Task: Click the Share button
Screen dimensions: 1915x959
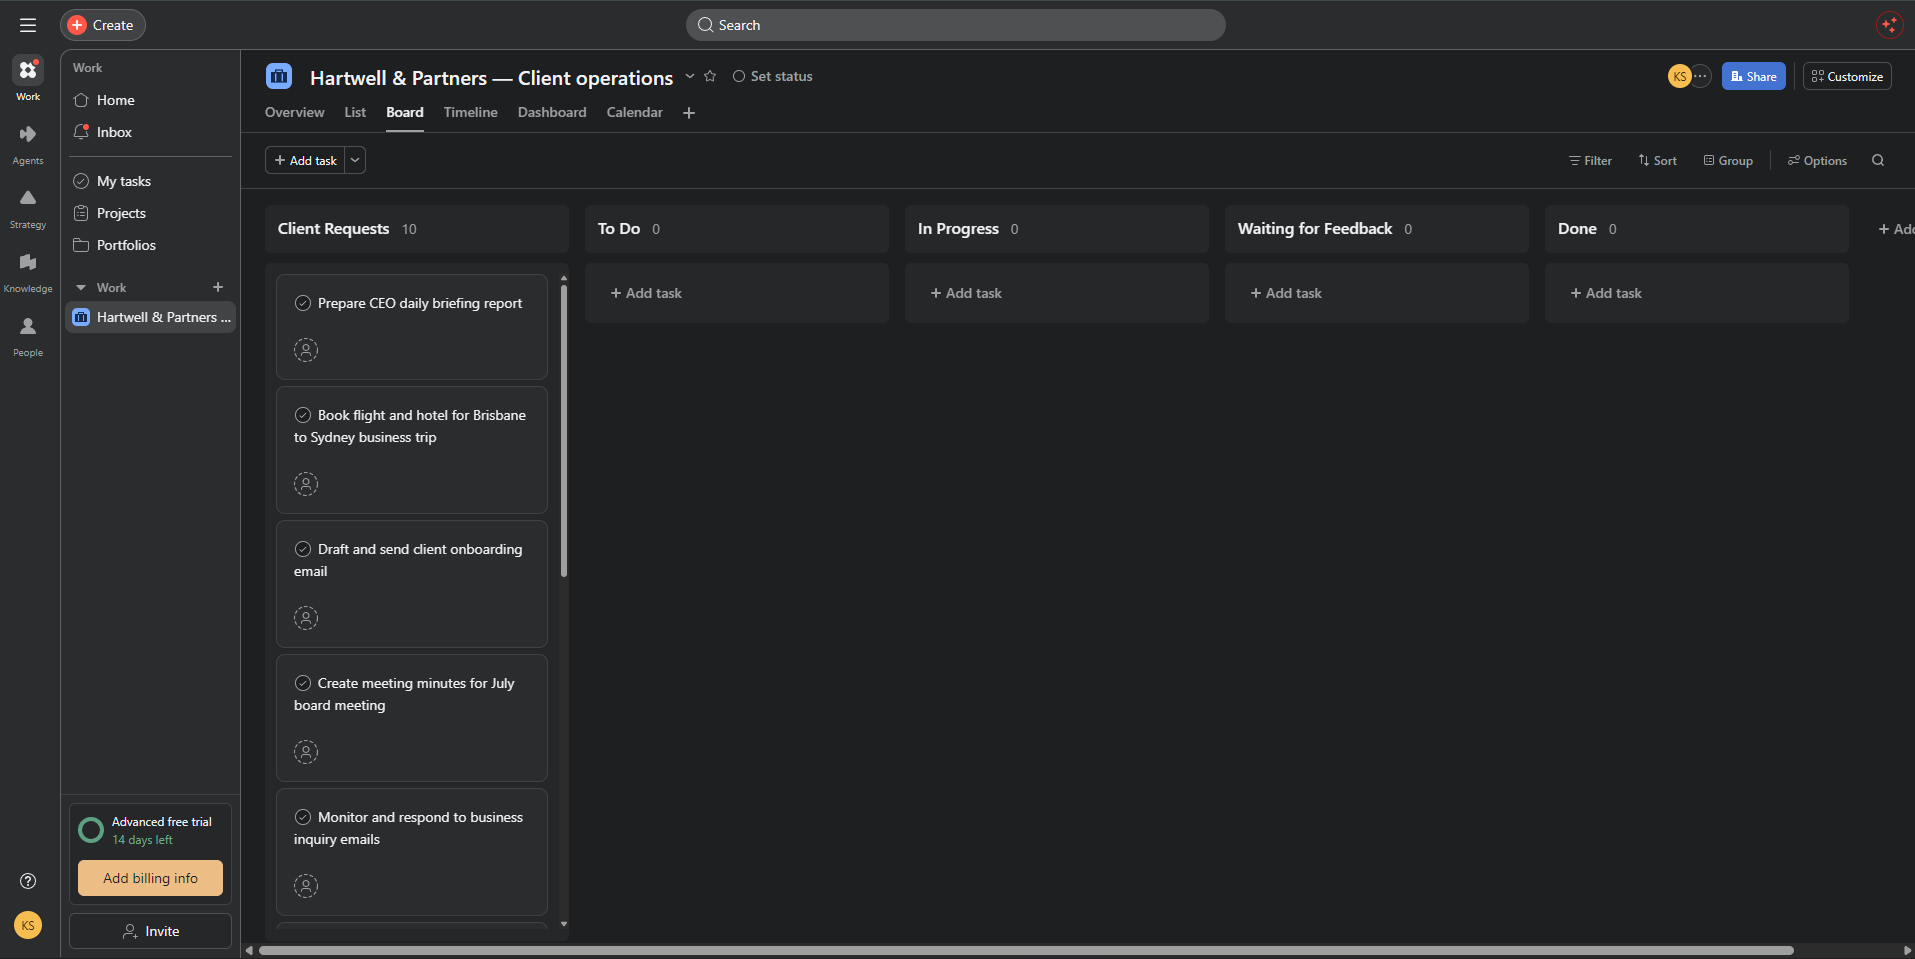Action: (1753, 76)
